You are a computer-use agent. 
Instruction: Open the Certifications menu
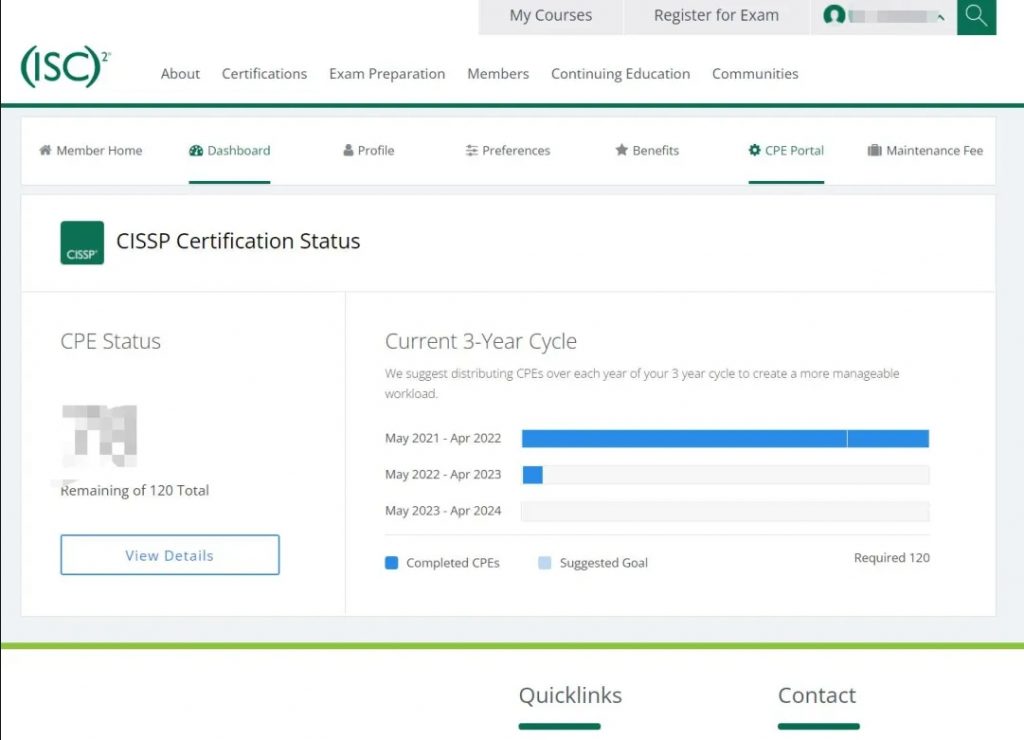264,74
